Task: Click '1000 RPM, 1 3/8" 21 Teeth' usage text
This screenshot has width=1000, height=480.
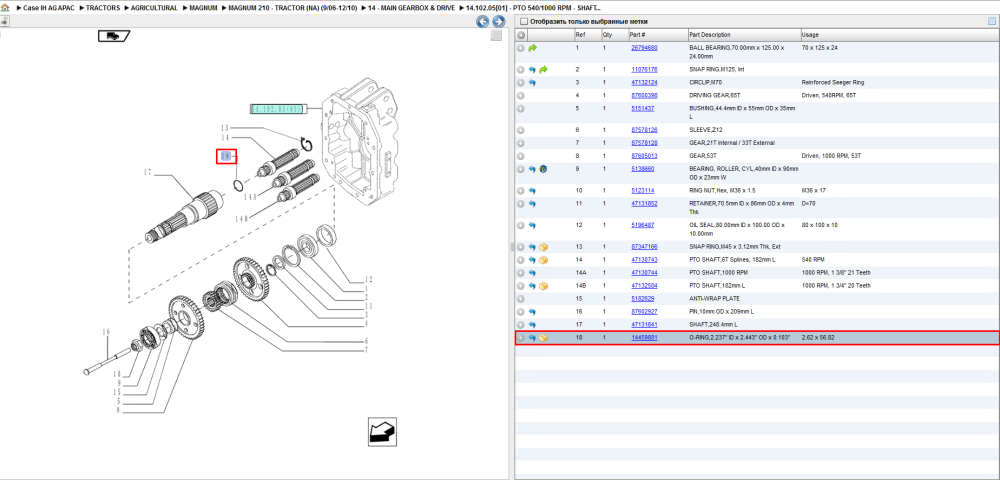Action: pyautogui.click(x=836, y=273)
